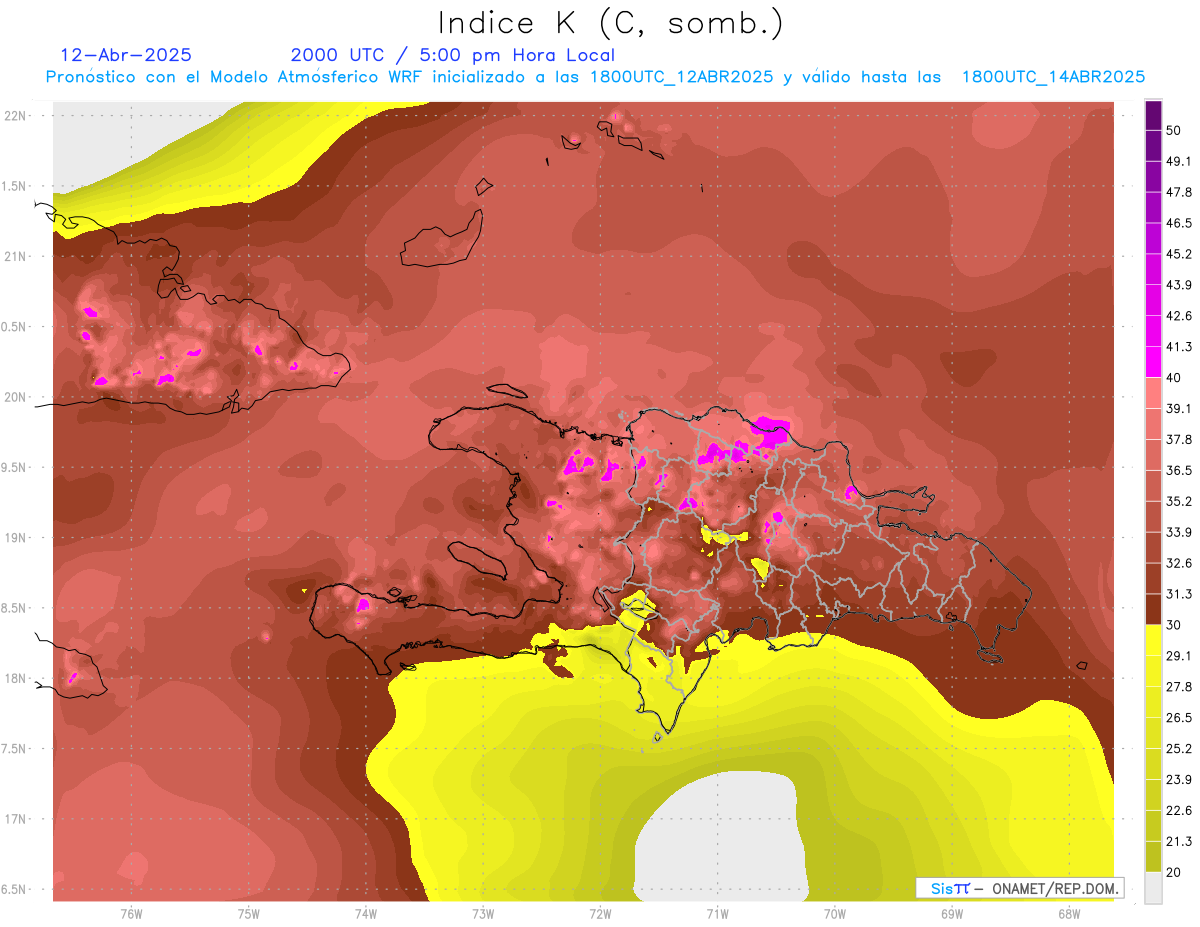Click the latitude axis label "22N"

tap(15, 115)
